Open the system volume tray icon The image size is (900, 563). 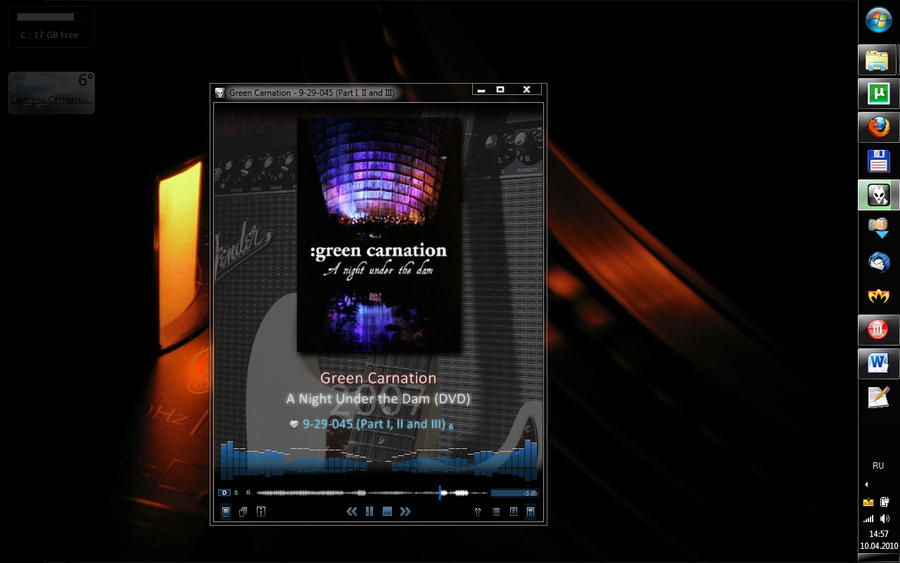[885, 519]
